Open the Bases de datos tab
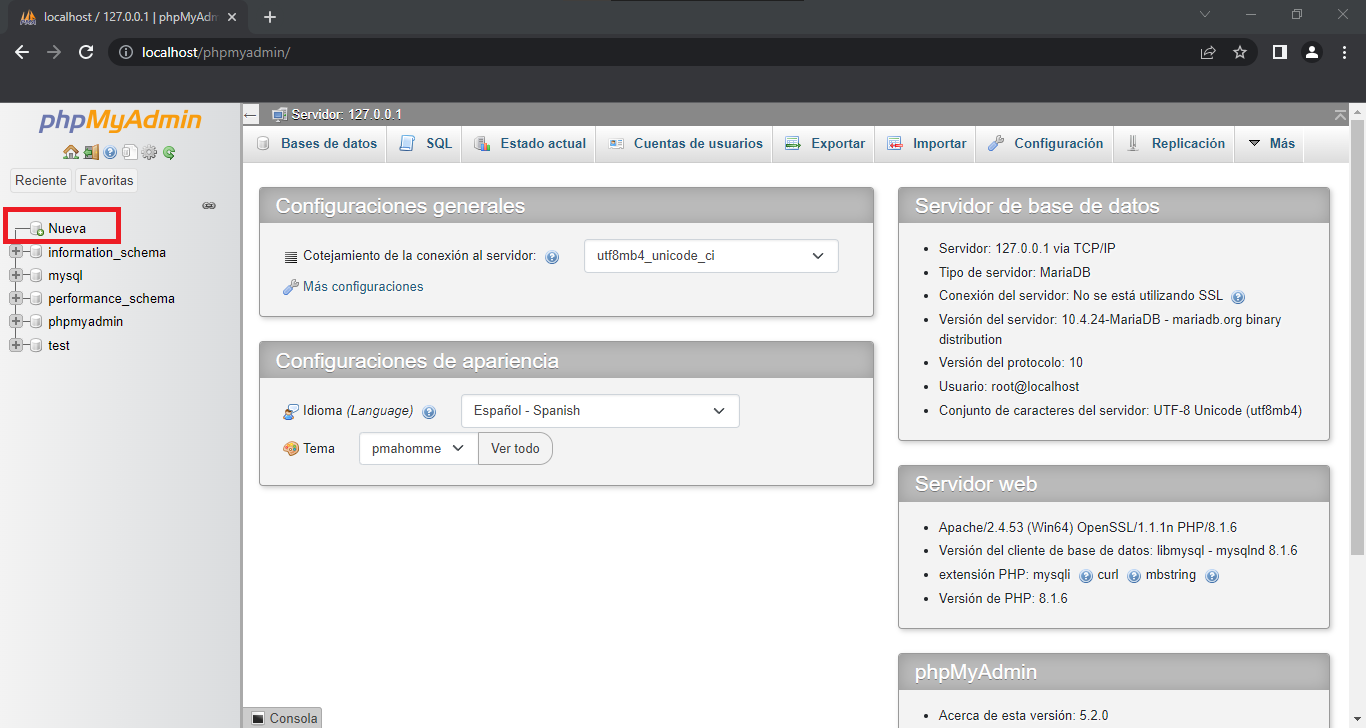Viewport: 1366px width, 728px height. coord(316,144)
